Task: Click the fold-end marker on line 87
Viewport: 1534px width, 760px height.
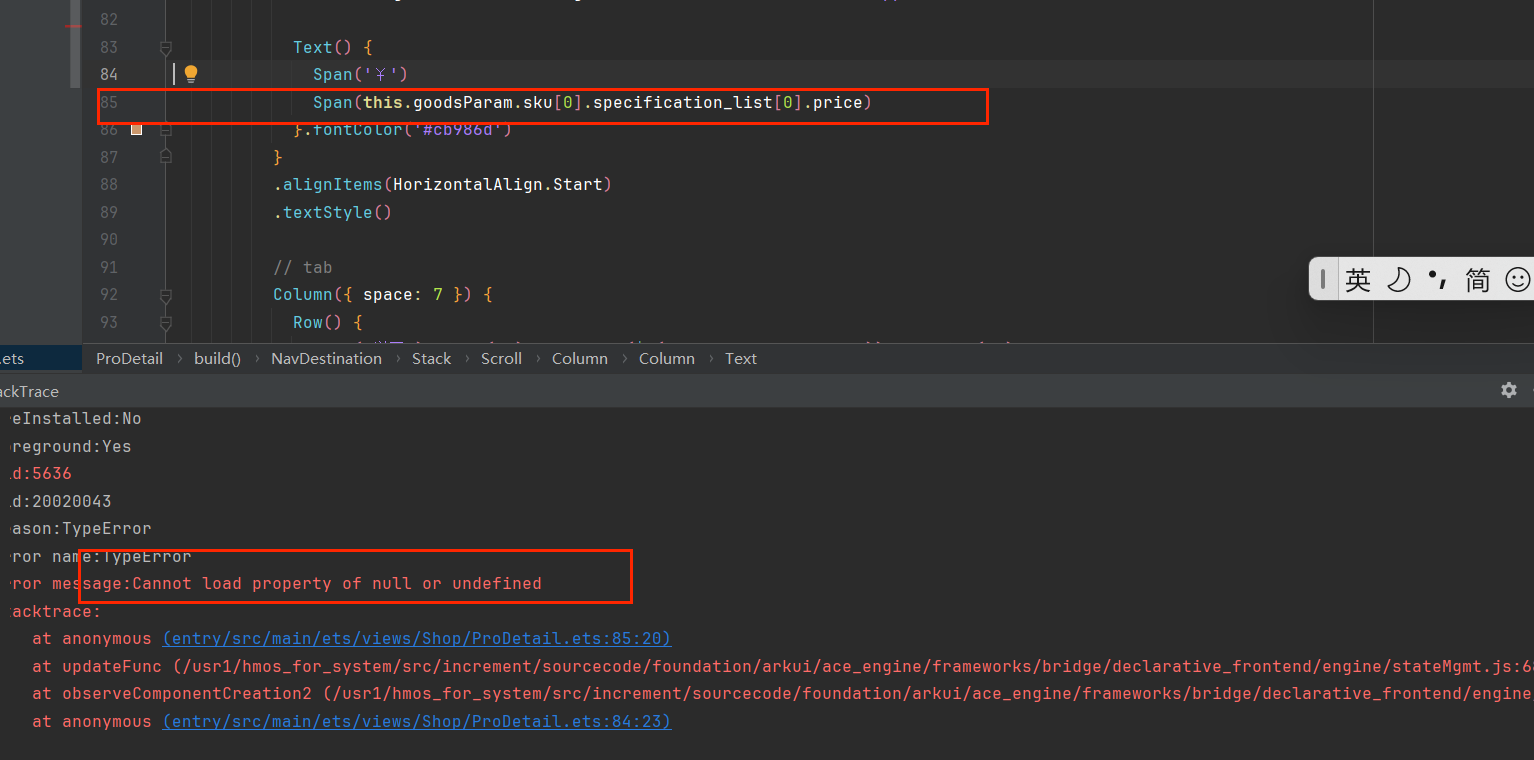Action: point(166,156)
